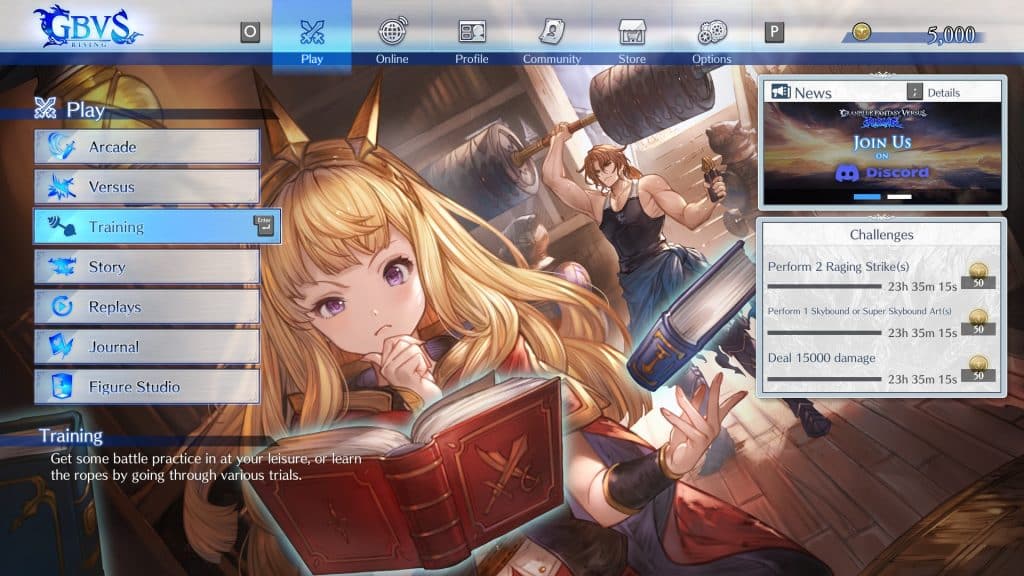Click the Details key prompt icon
1024x576 pixels.
coord(914,92)
